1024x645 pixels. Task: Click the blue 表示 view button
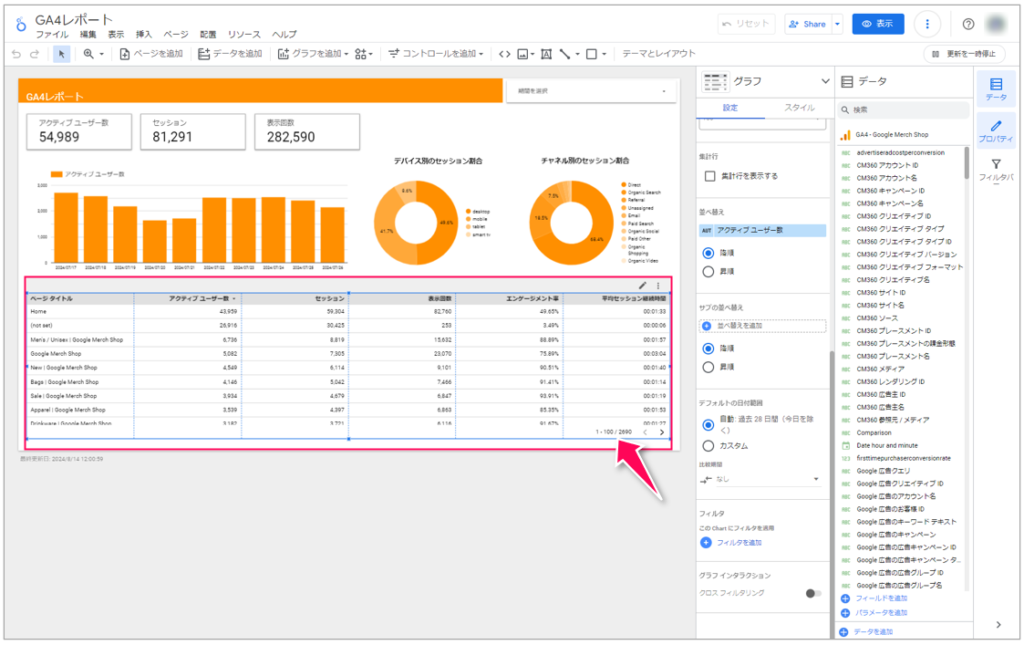878,24
